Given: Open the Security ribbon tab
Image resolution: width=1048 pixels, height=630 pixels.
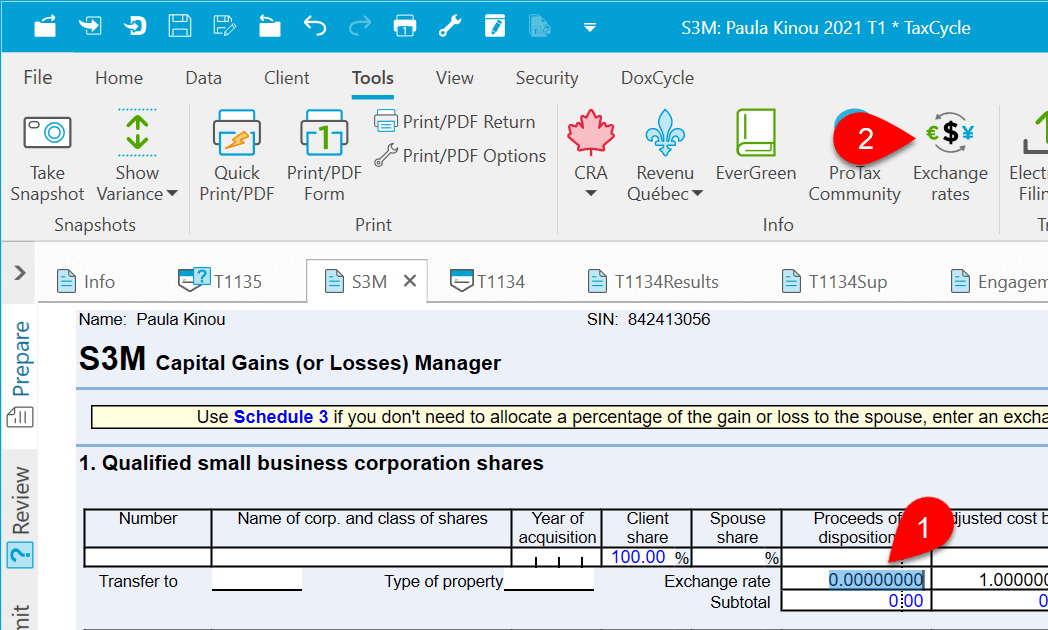Looking at the screenshot, I should click(x=547, y=77).
